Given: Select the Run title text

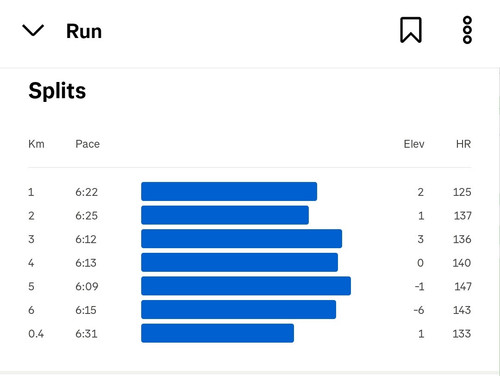Looking at the screenshot, I should coord(84,31).
